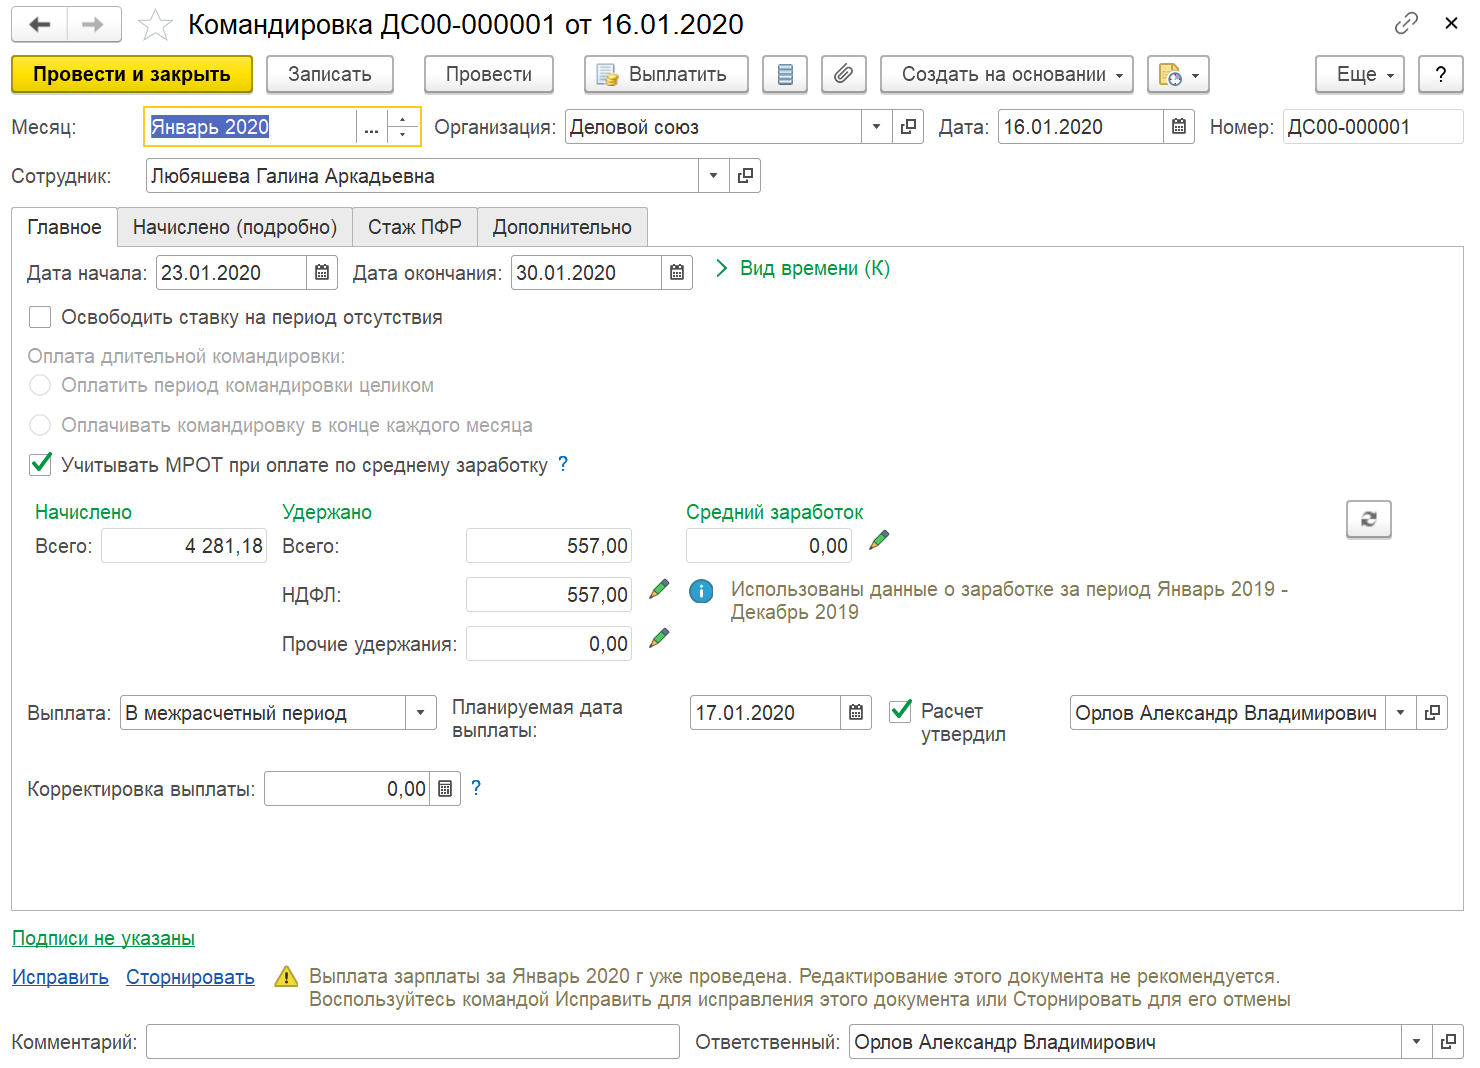Toggle Освободить ставку на период отсутствия
The image size is (1480, 1068).
point(40,317)
